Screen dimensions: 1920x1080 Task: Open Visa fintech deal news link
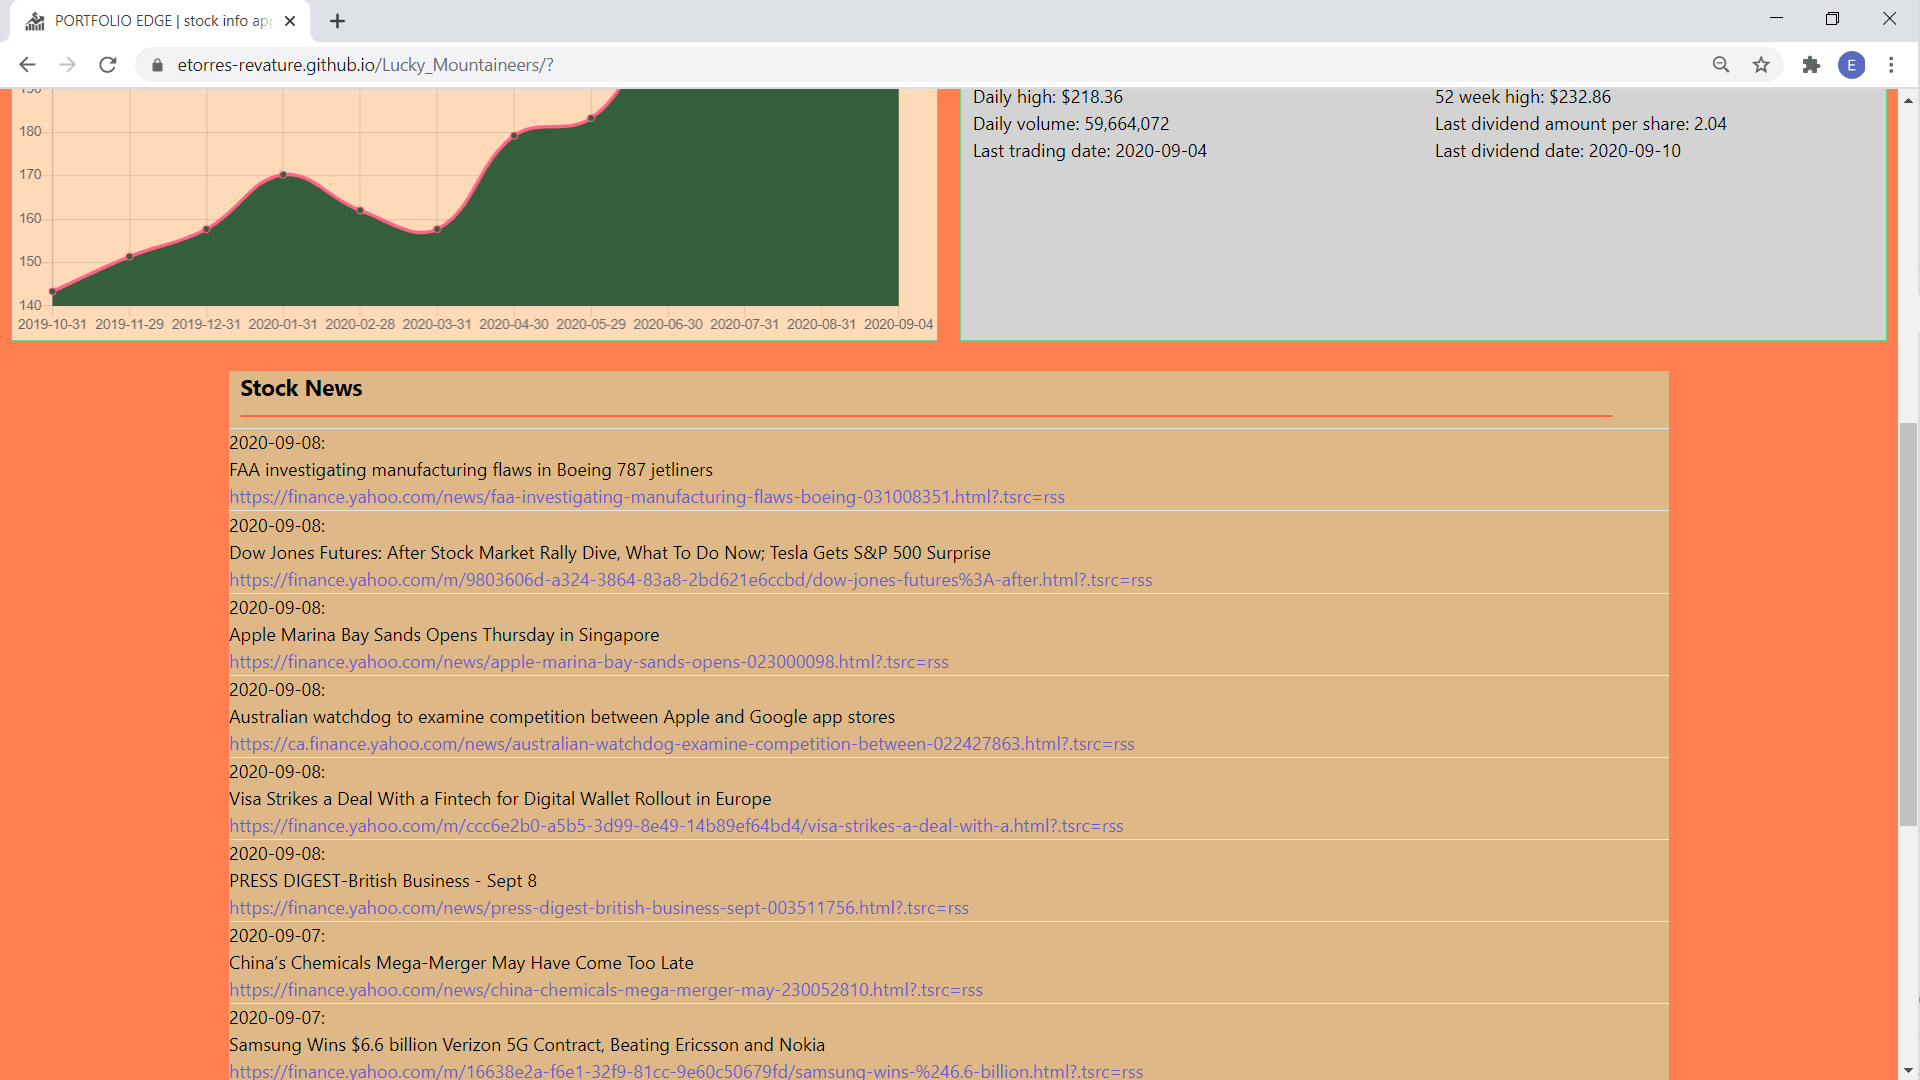pyautogui.click(x=676, y=826)
